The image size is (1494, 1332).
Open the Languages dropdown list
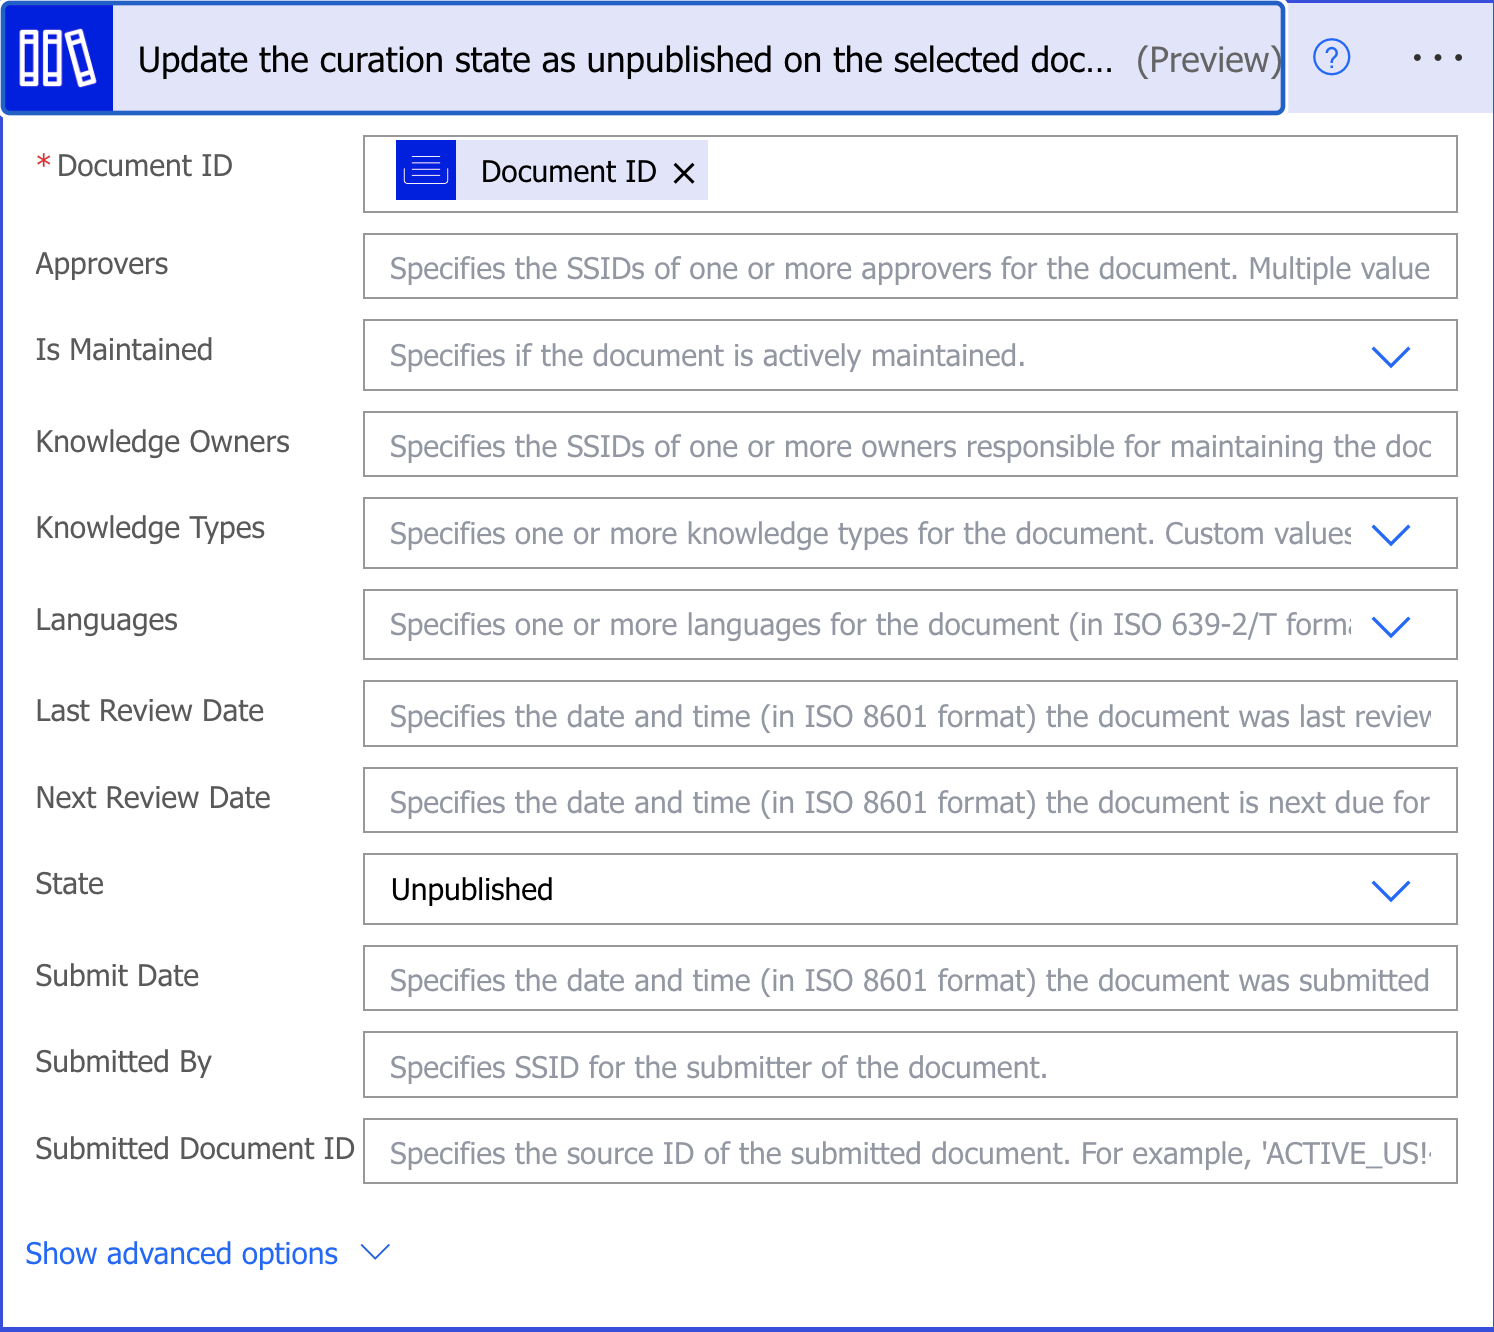[x=1390, y=626]
